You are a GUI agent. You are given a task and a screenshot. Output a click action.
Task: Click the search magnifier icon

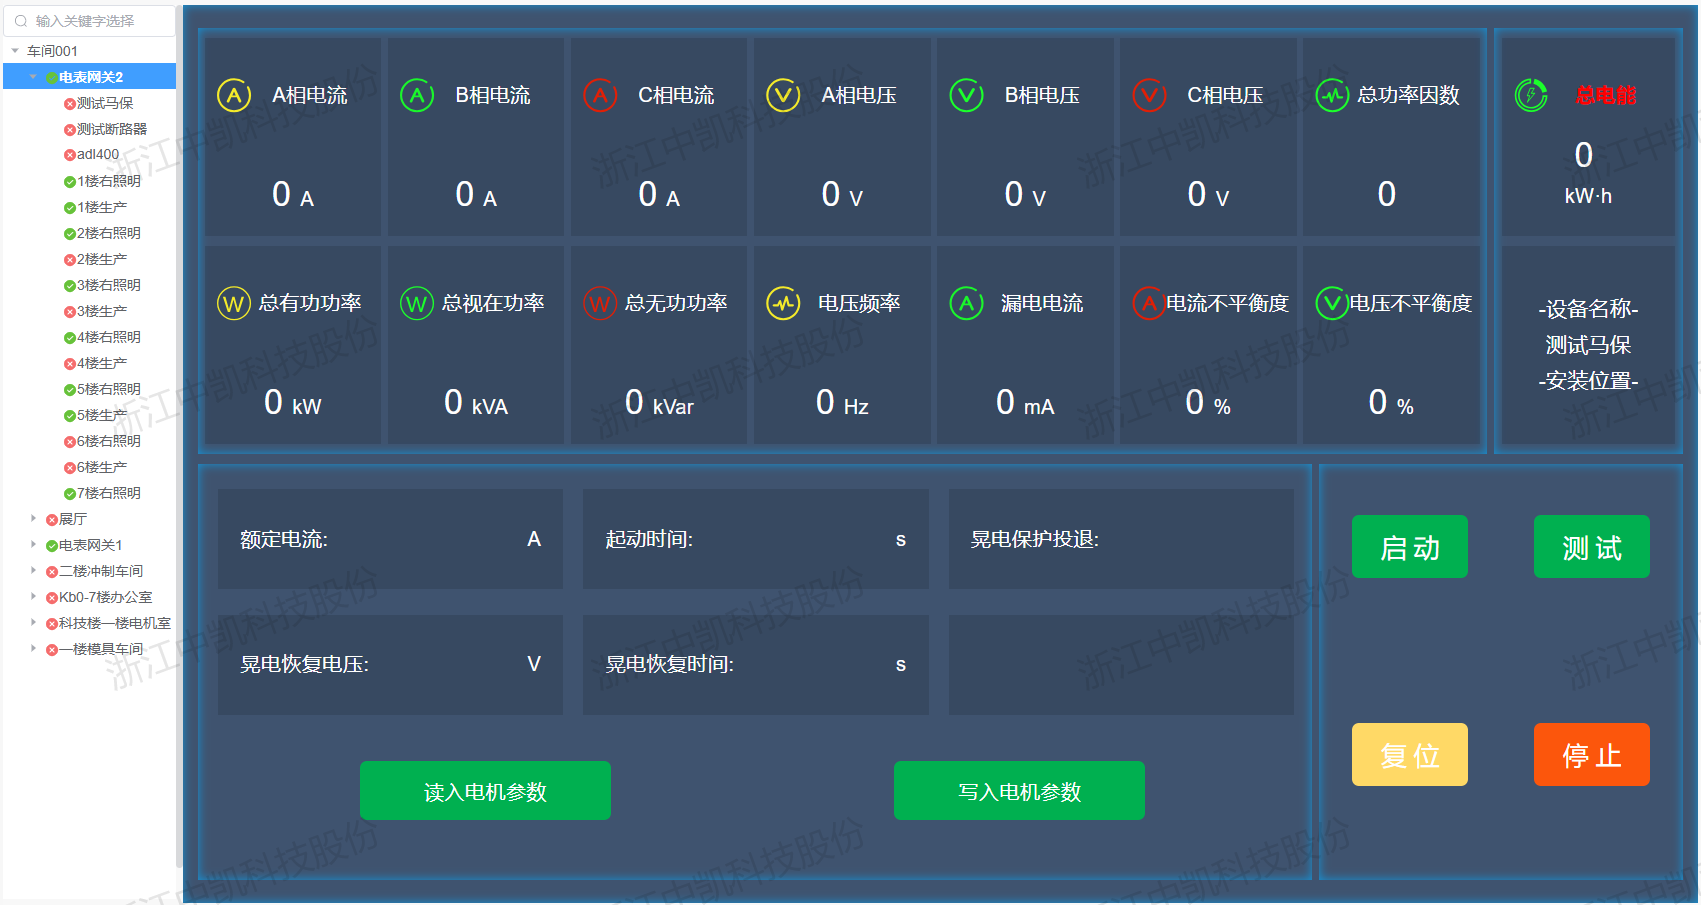point(21,21)
